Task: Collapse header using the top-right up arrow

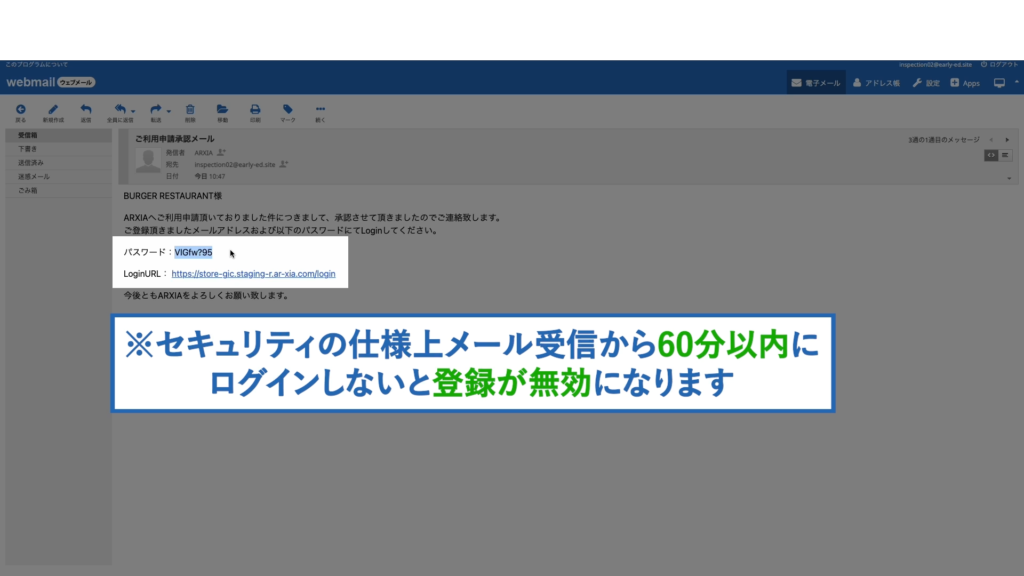Action: point(1016,82)
